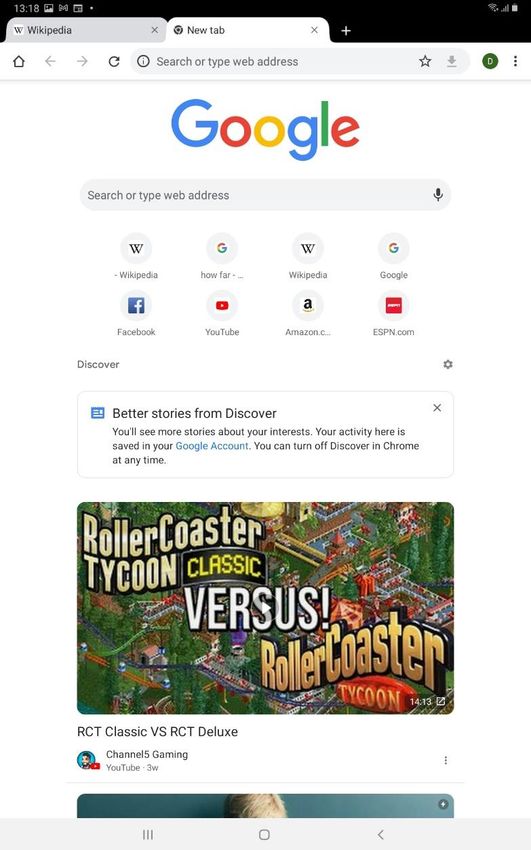Viewport: 531px width, 850px height.
Task: Open the green profile avatar D
Action: (x=490, y=61)
